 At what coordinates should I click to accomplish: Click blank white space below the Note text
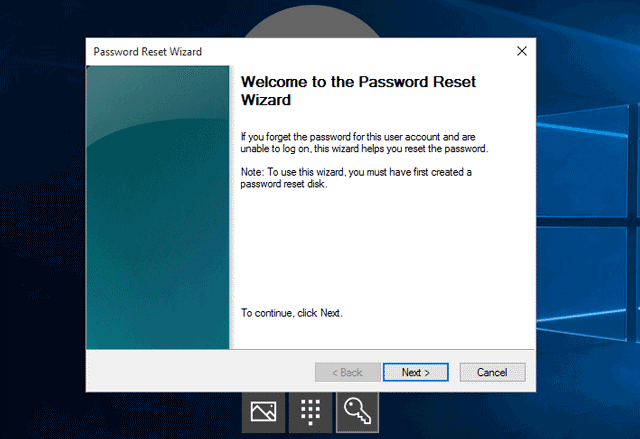tap(380, 250)
